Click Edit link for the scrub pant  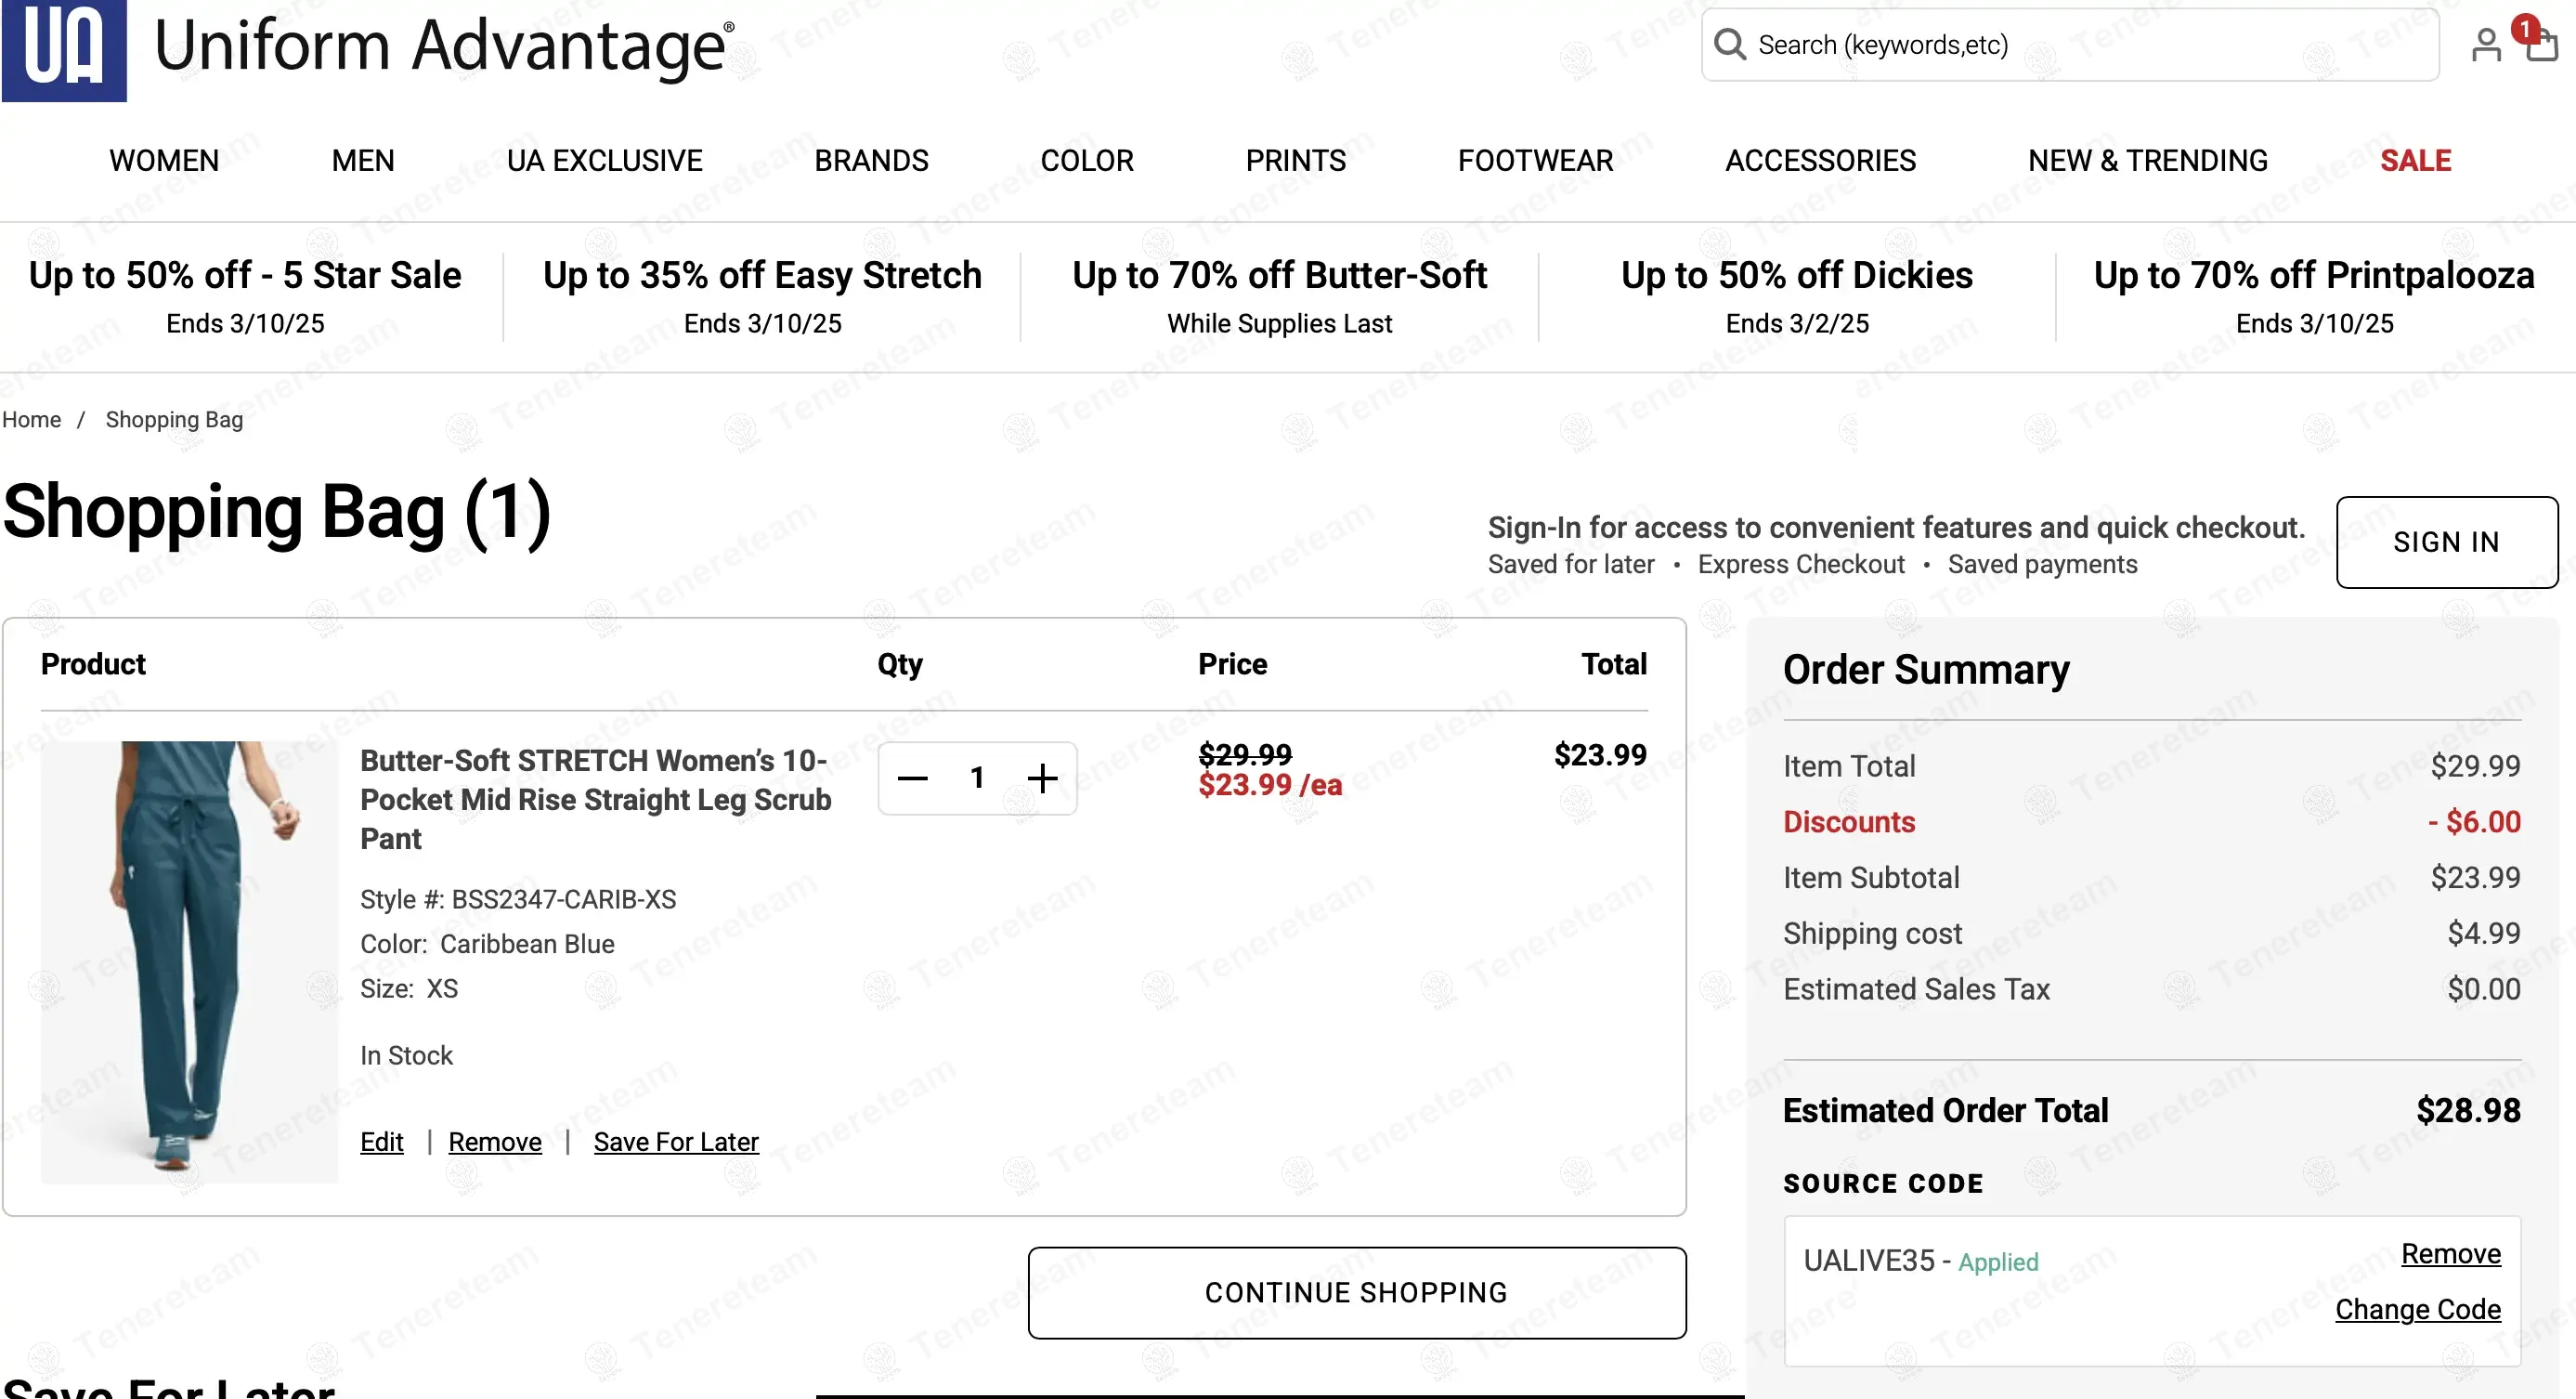[x=381, y=1142]
